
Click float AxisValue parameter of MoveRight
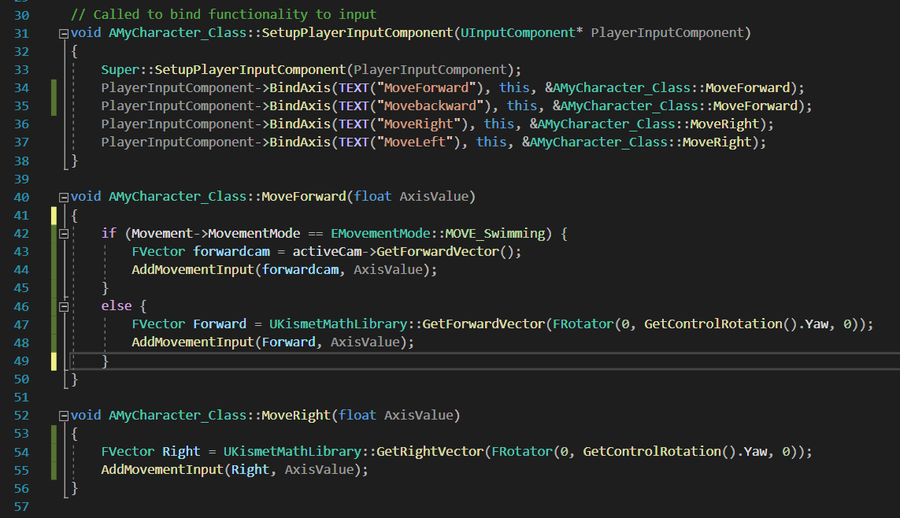(395, 415)
